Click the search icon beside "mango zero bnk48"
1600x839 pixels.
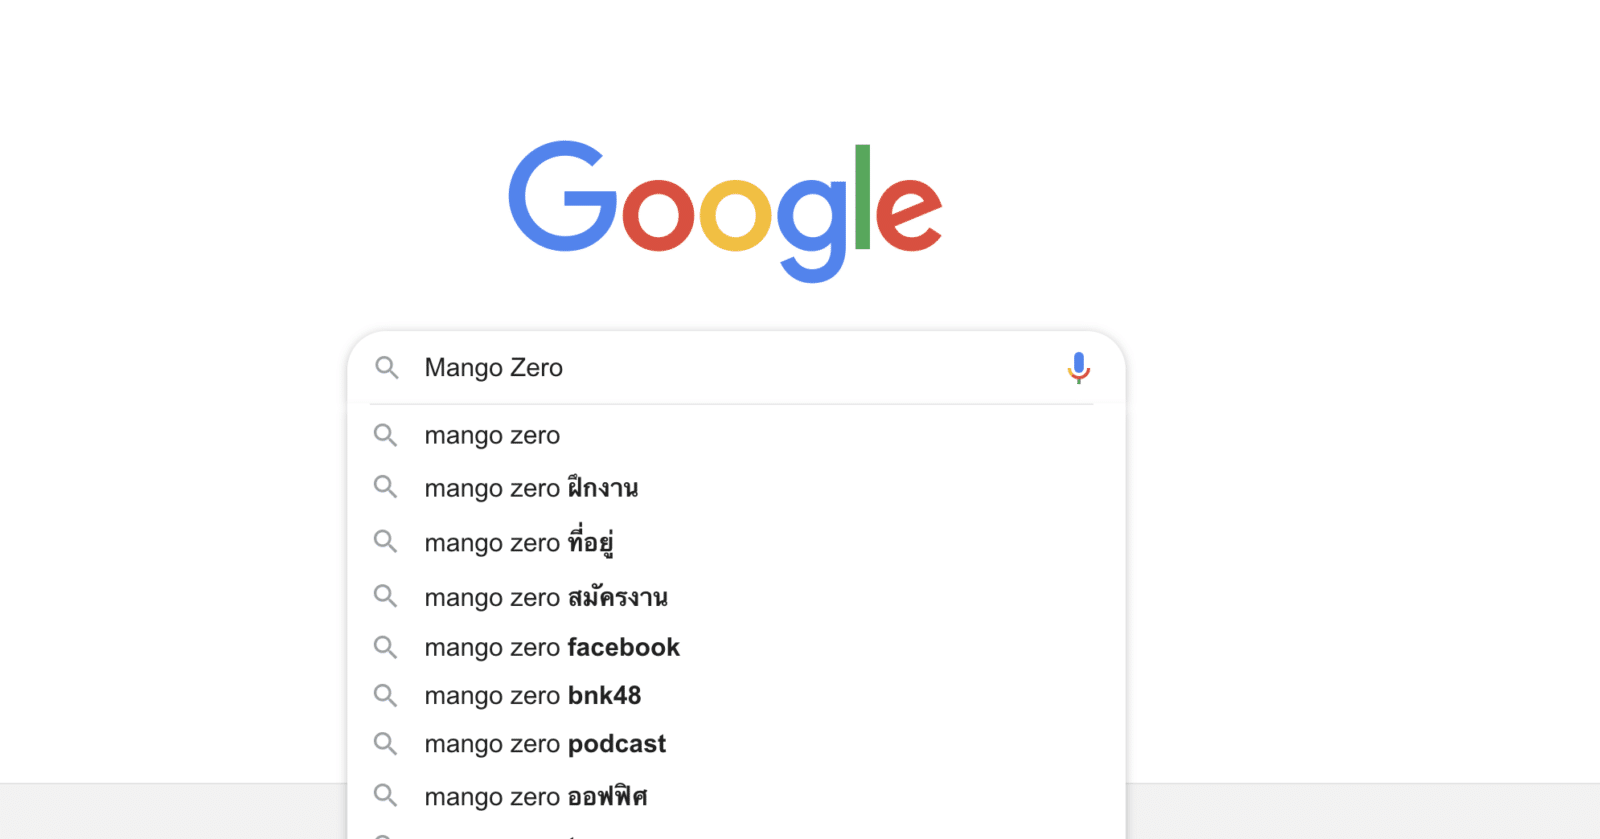click(x=386, y=695)
